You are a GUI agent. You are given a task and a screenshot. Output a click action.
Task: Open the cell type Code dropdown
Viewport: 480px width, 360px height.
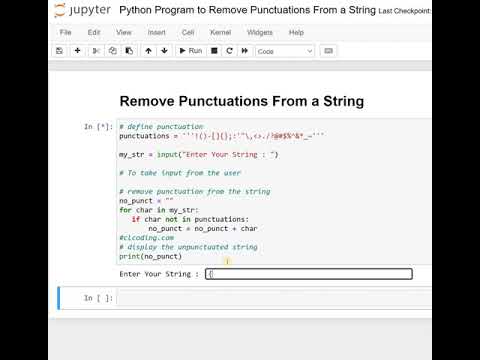click(285, 51)
